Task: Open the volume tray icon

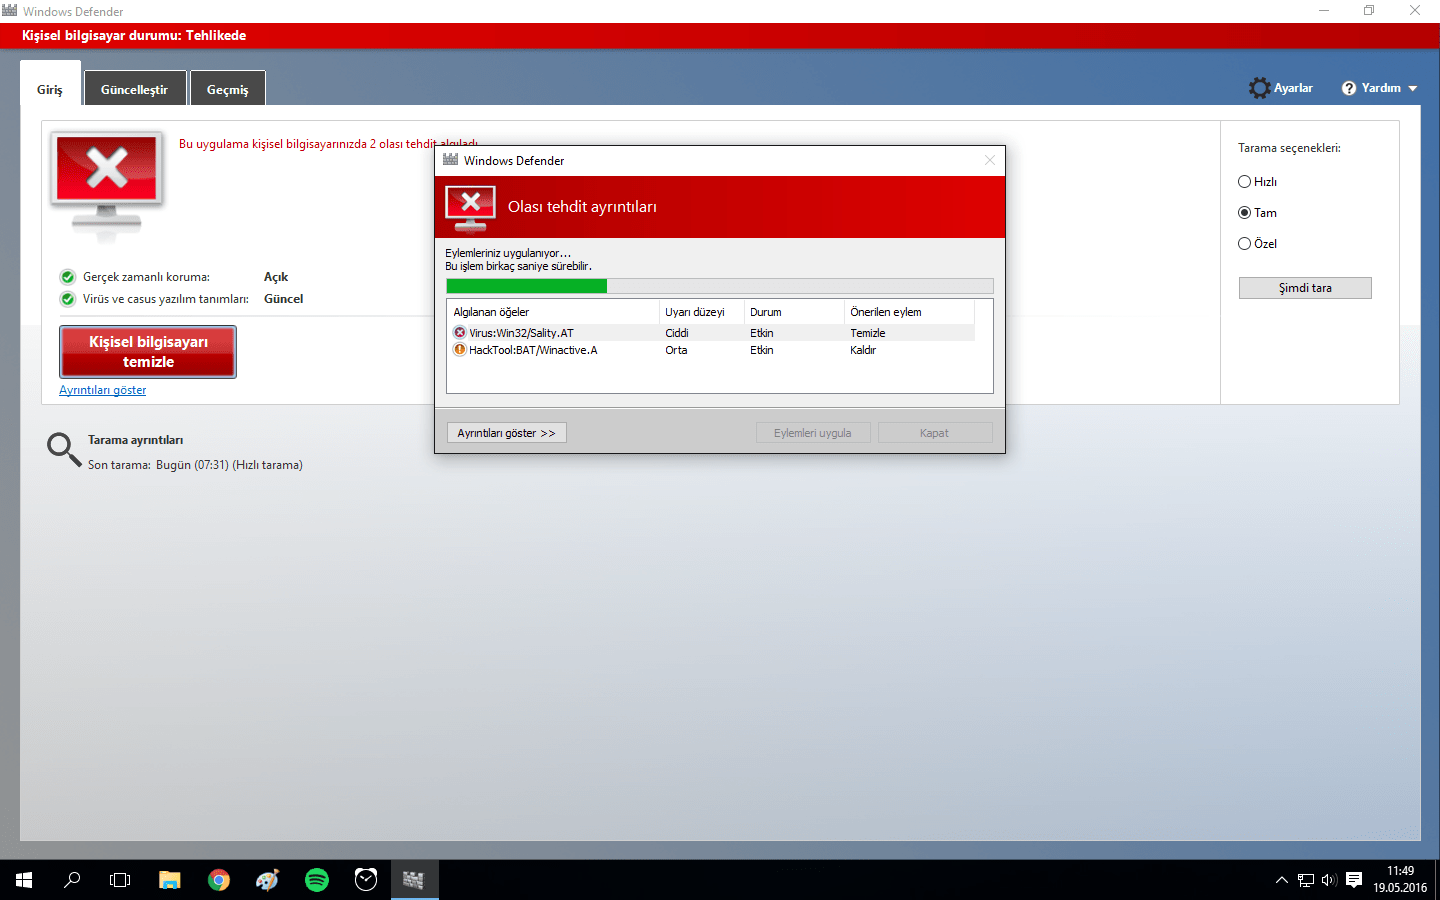Action: (1329, 880)
